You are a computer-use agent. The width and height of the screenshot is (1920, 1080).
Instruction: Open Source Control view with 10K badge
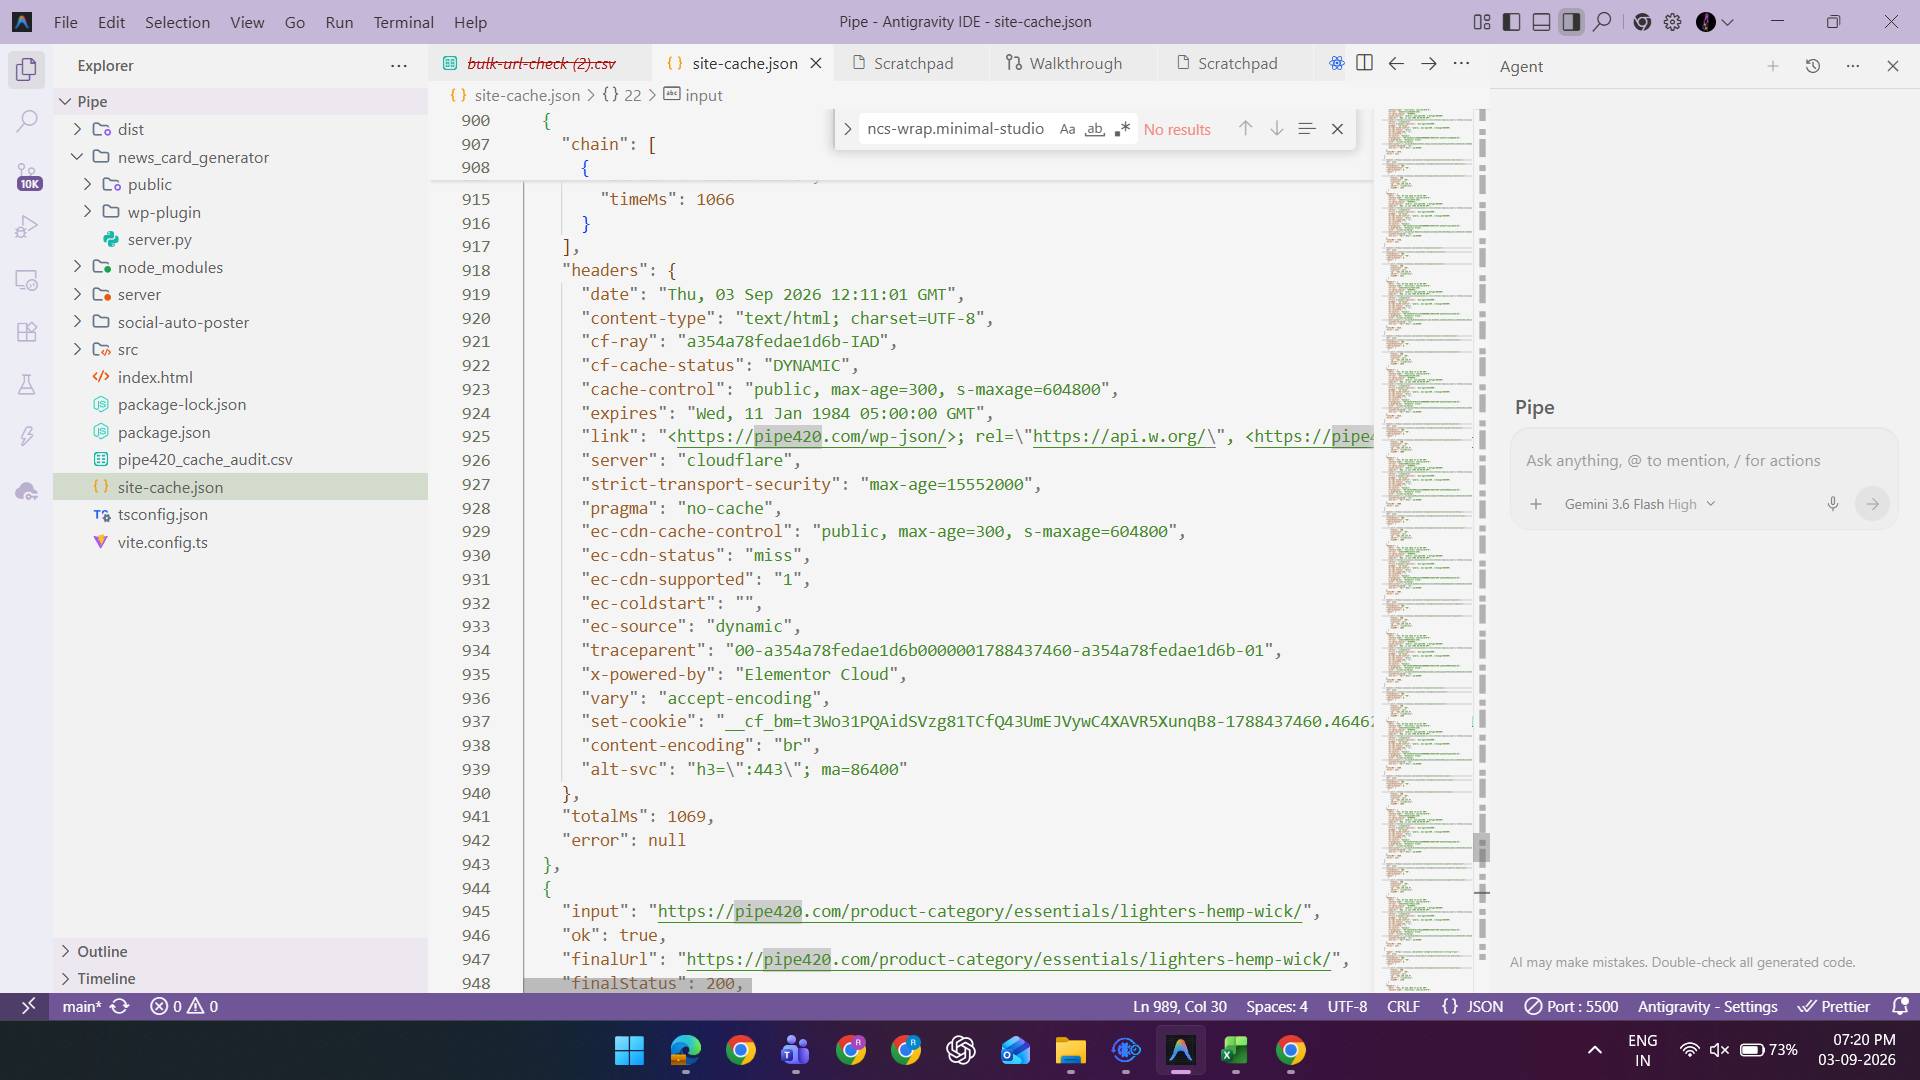point(27,176)
